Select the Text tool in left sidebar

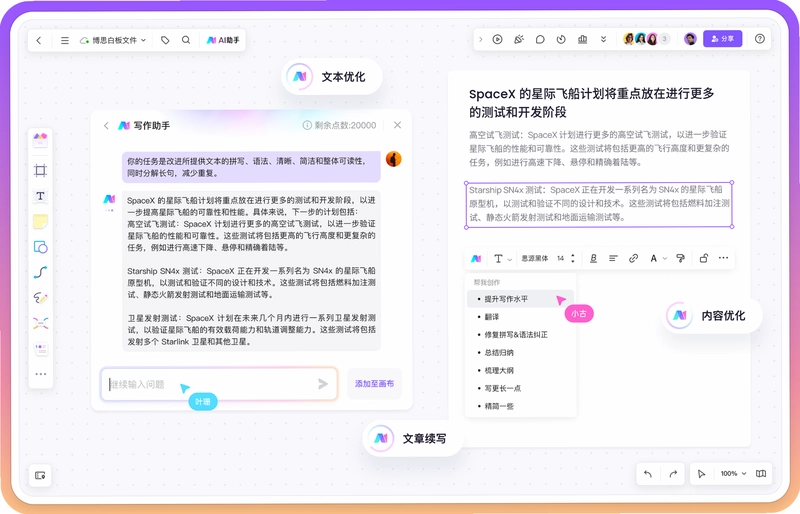[x=40, y=196]
